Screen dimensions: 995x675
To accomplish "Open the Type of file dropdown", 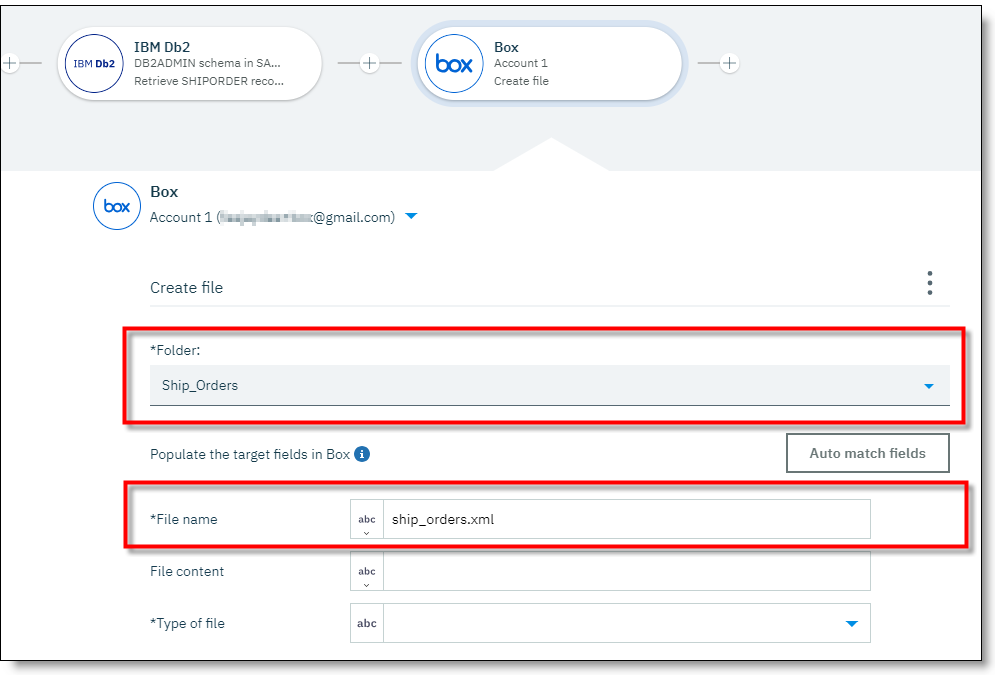I will [x=852, y=622].
